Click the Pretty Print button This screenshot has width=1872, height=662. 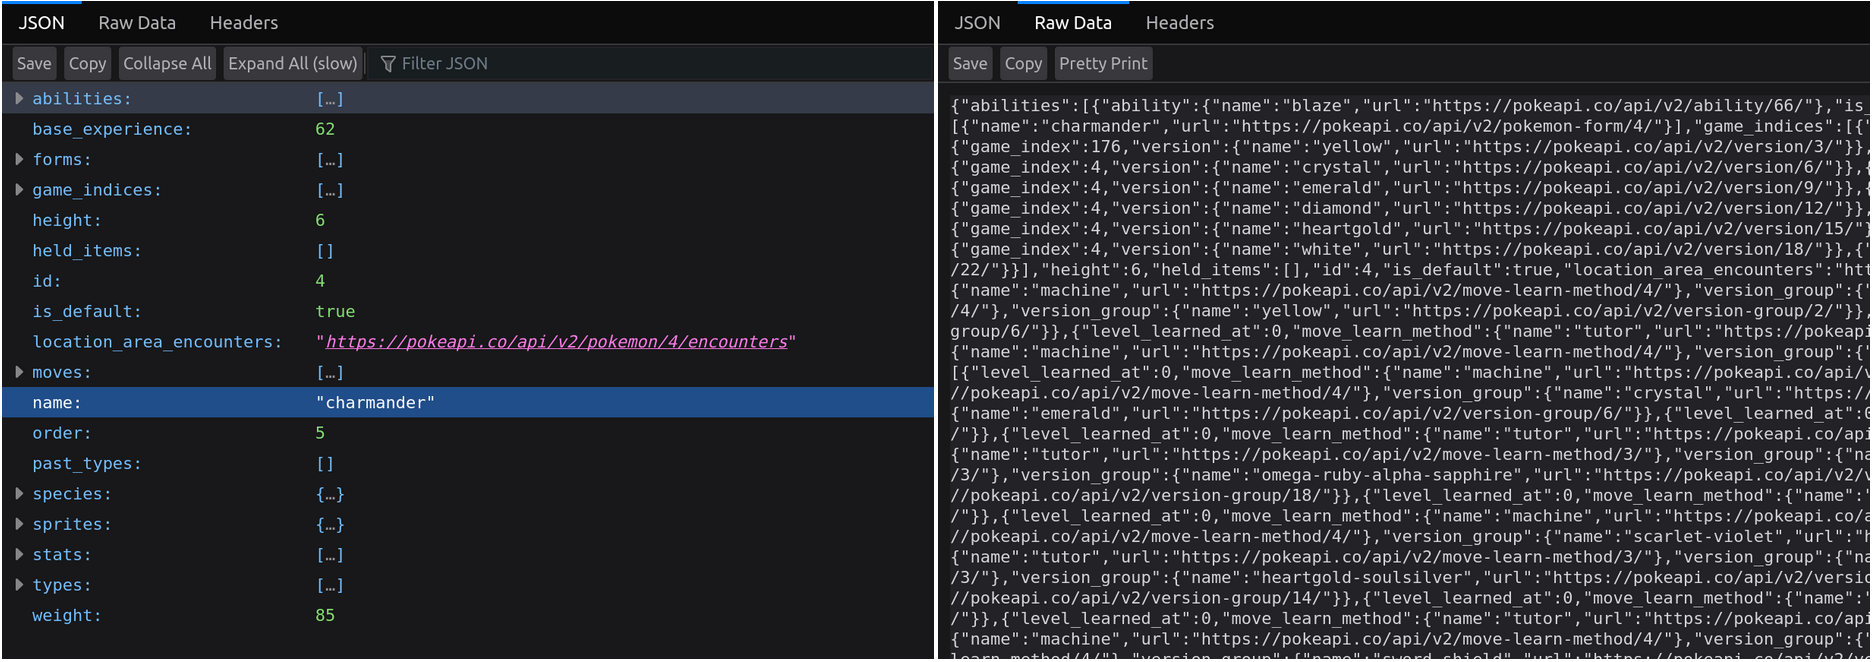(1103, 64)
